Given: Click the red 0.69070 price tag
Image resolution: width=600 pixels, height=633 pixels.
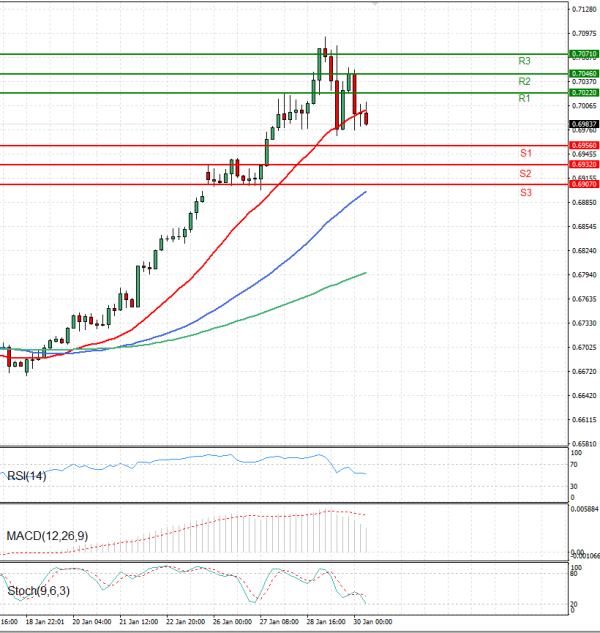Looking at the screenshot, I should click(583, 184).
